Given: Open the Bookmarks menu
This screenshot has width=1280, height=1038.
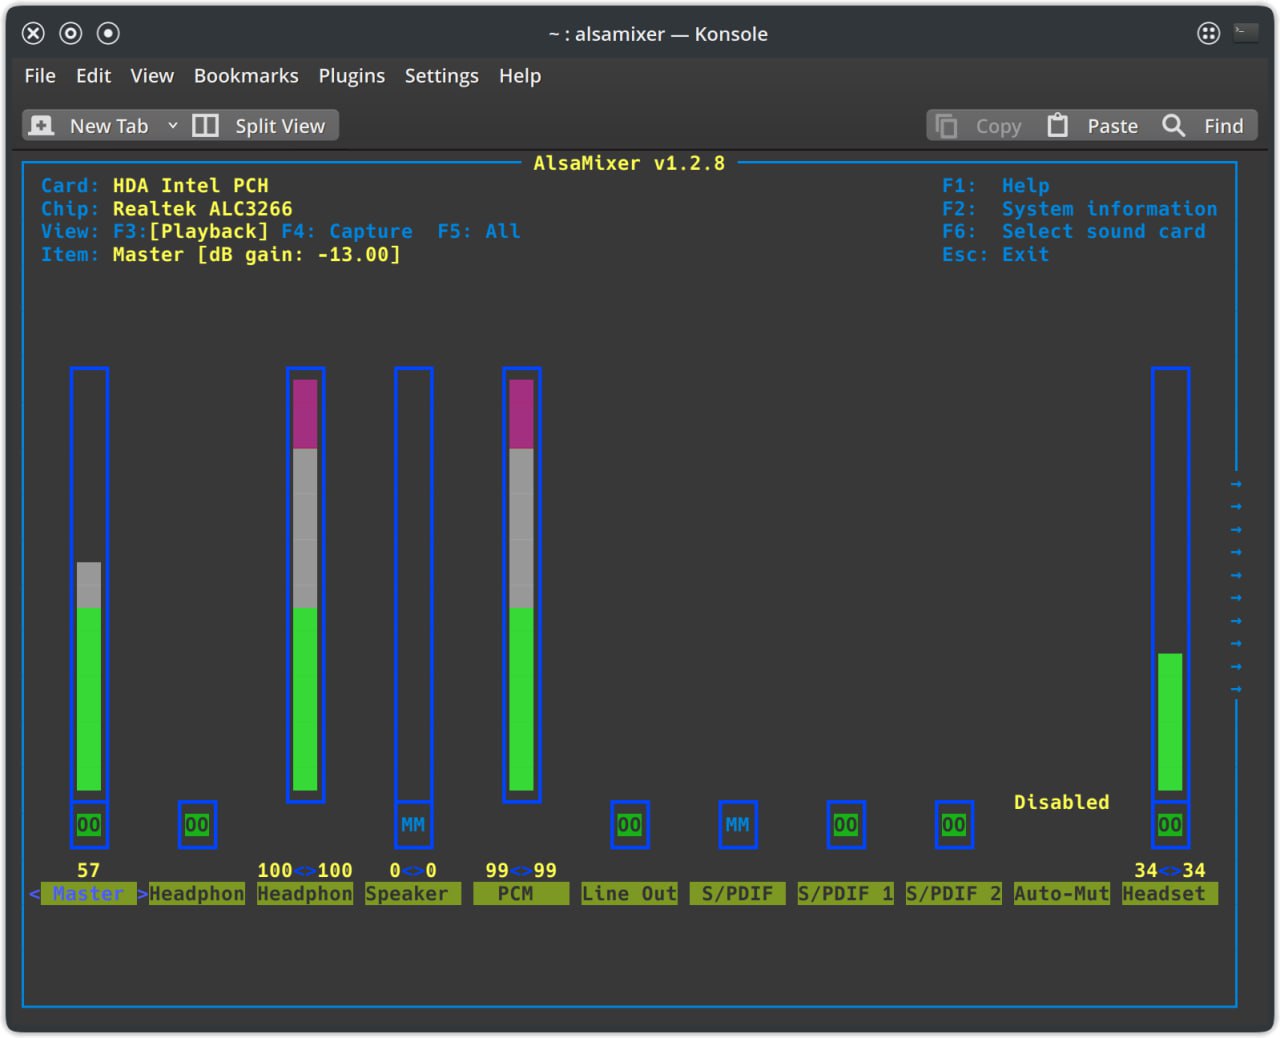Looking at the screenshot, I should pos(246,76).
